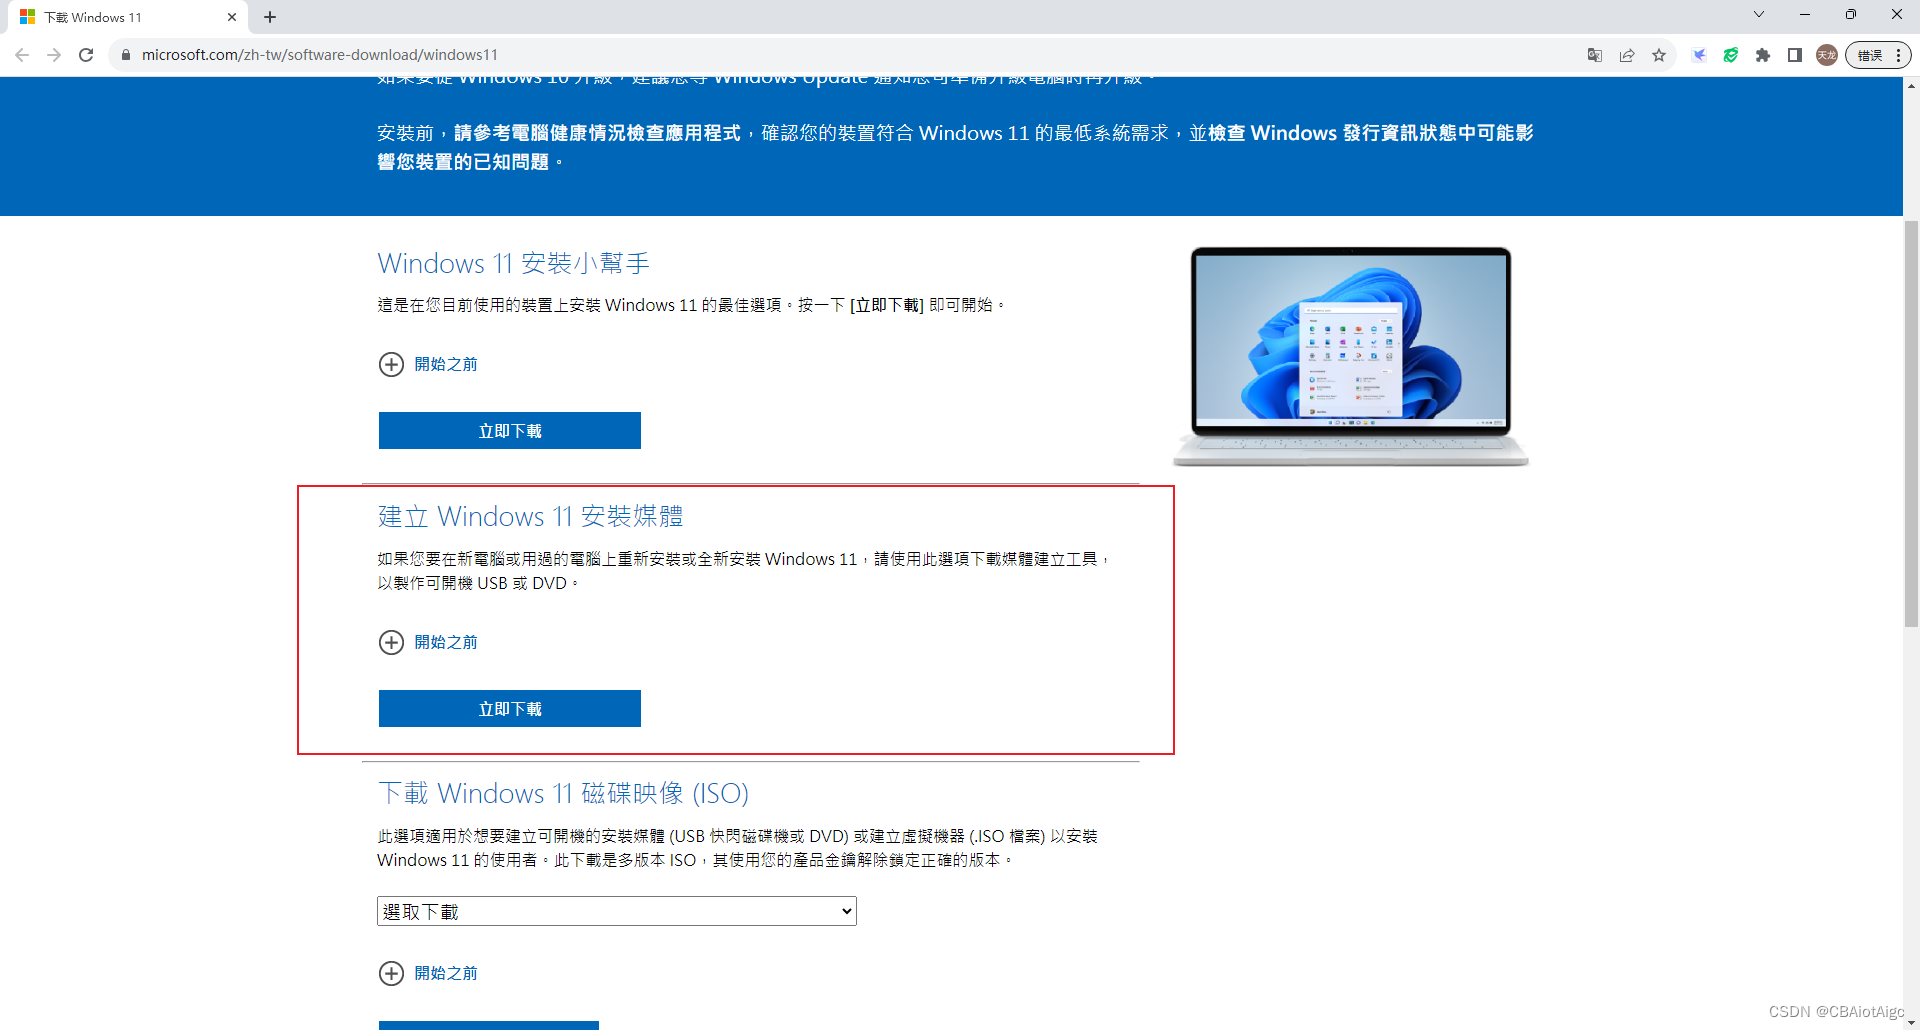Click heading Windows 11 安裝小幫手
Screen dimensions: 1920x1030
point(514,263)
